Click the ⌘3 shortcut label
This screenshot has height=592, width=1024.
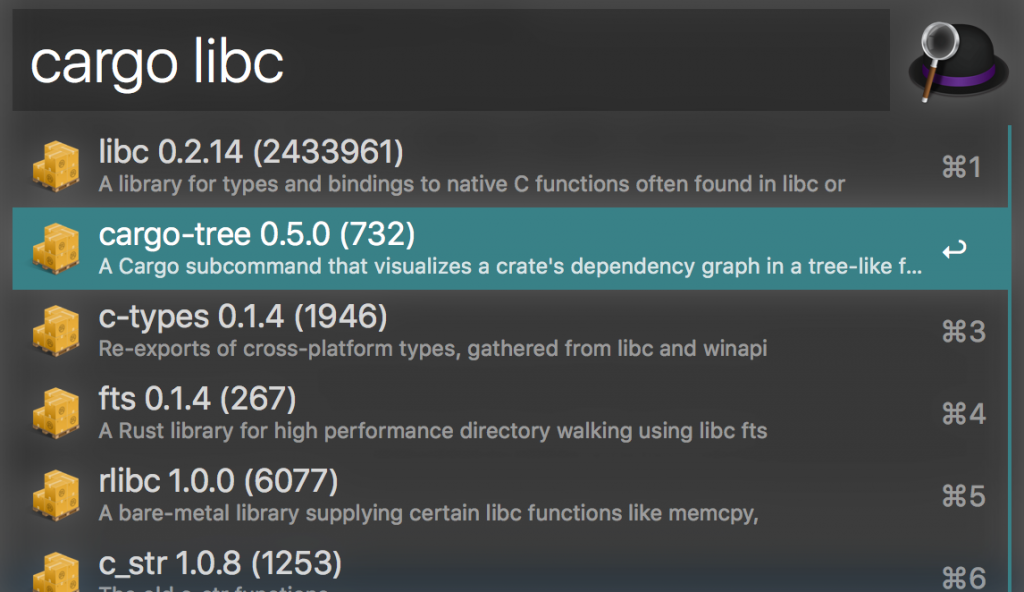click(962, 331)
